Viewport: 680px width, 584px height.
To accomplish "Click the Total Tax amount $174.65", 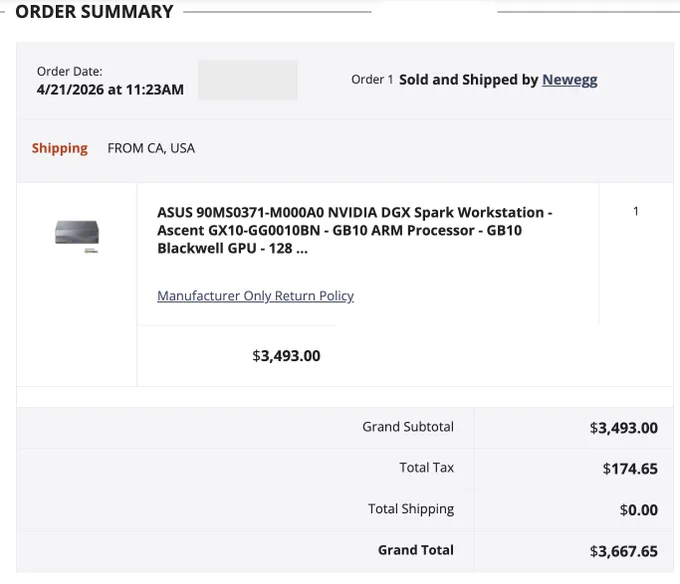I will coord(630,469).
